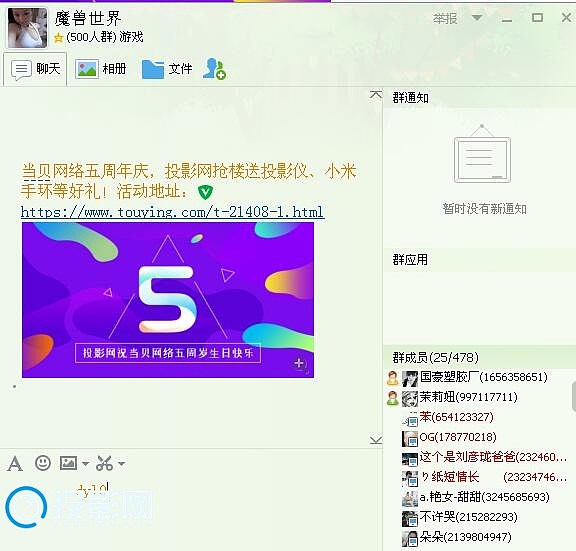The image size is (576, 551).
Task: Click the avatar of 茉莉妞
Action: [x=410, y=399]
